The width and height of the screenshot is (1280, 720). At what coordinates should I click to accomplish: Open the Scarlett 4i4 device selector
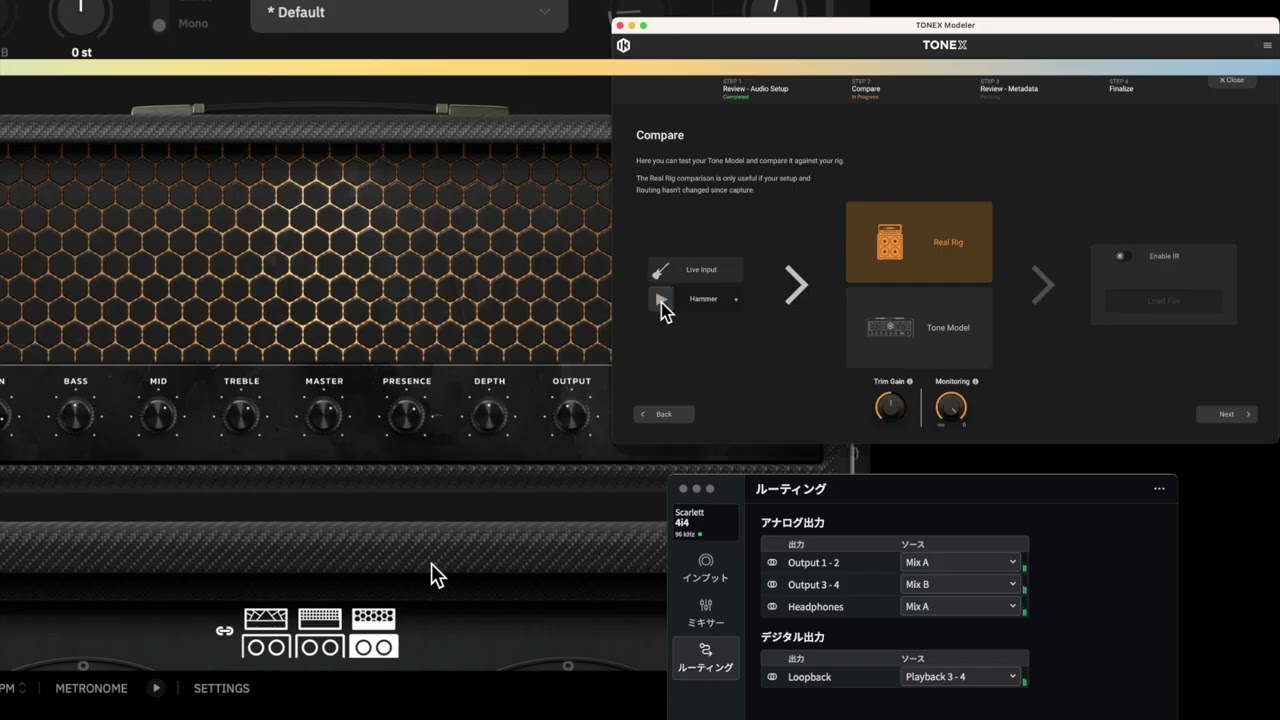click(706, 523)
